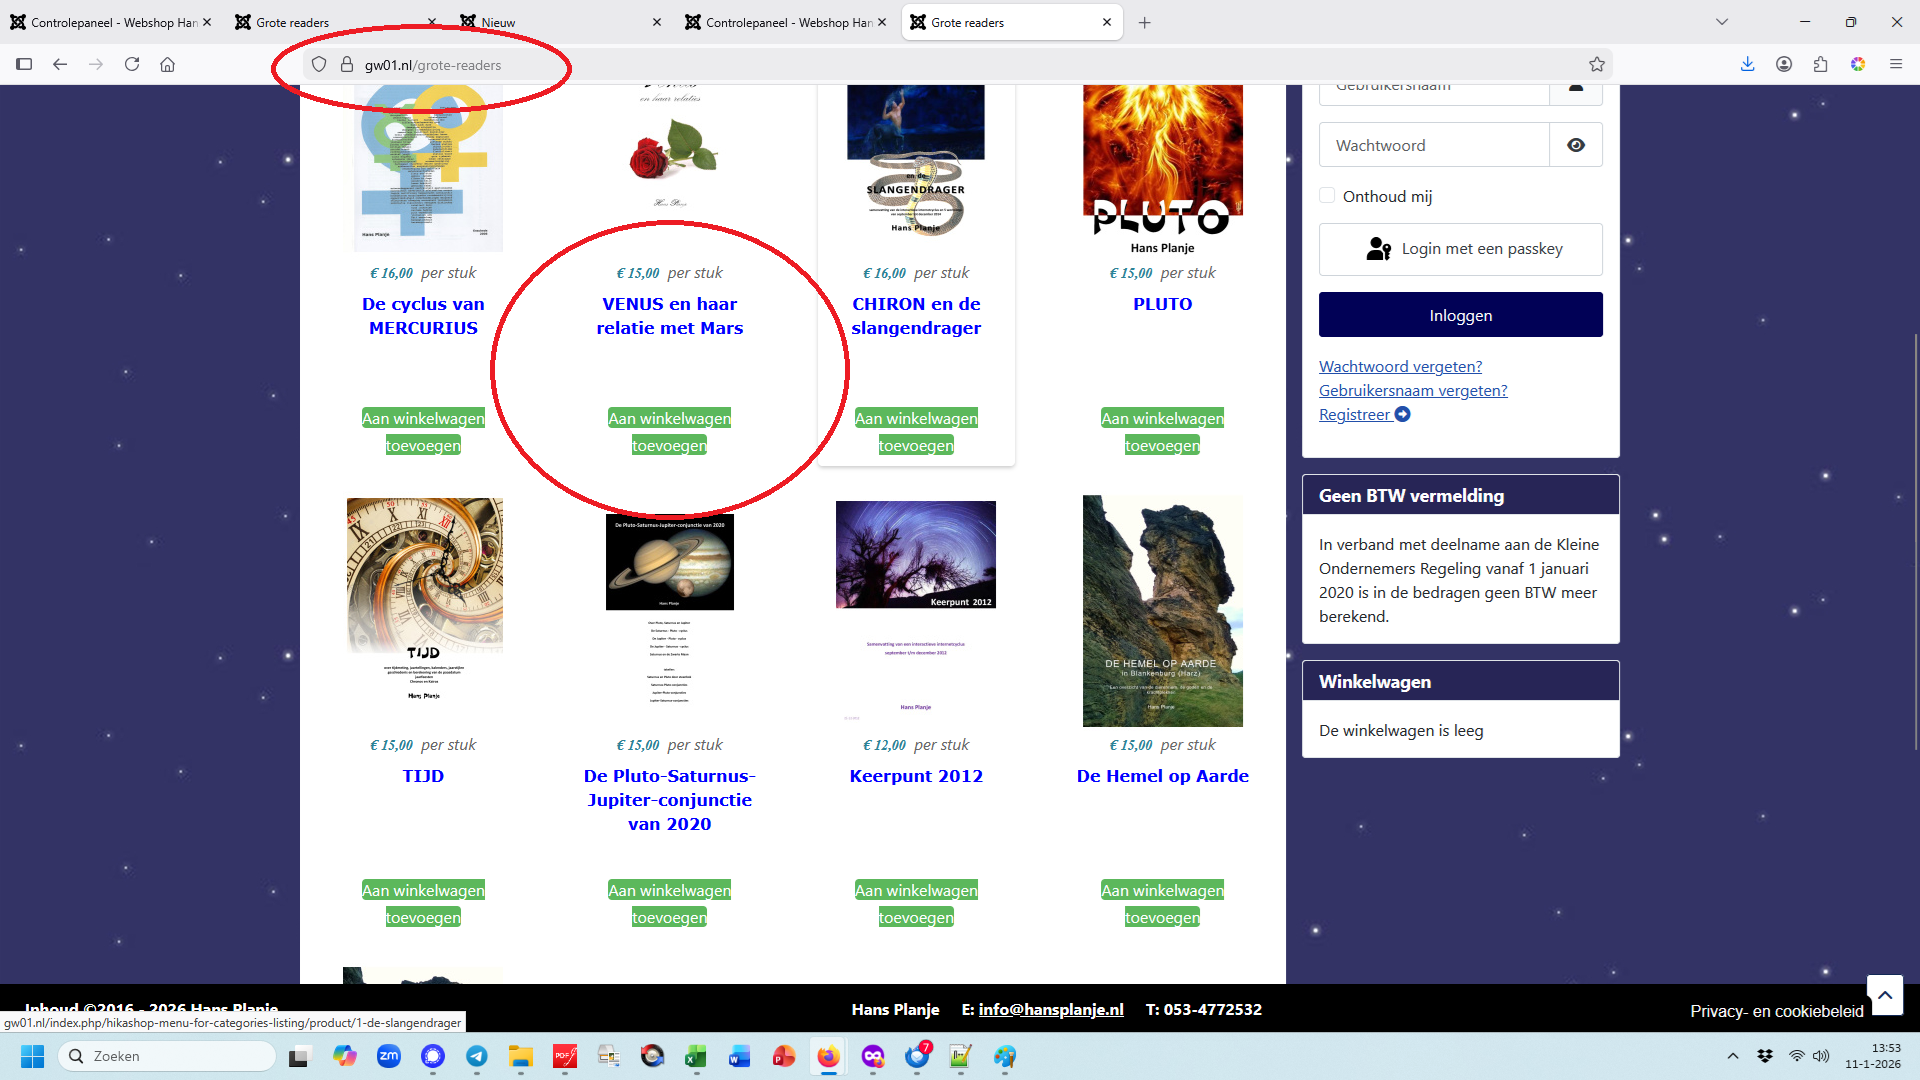The width and height of the screenshot is (1920, 1080).
Task: Click the site shield tracking protection icon
Action: pyautogui.click(x=319, y=65)
